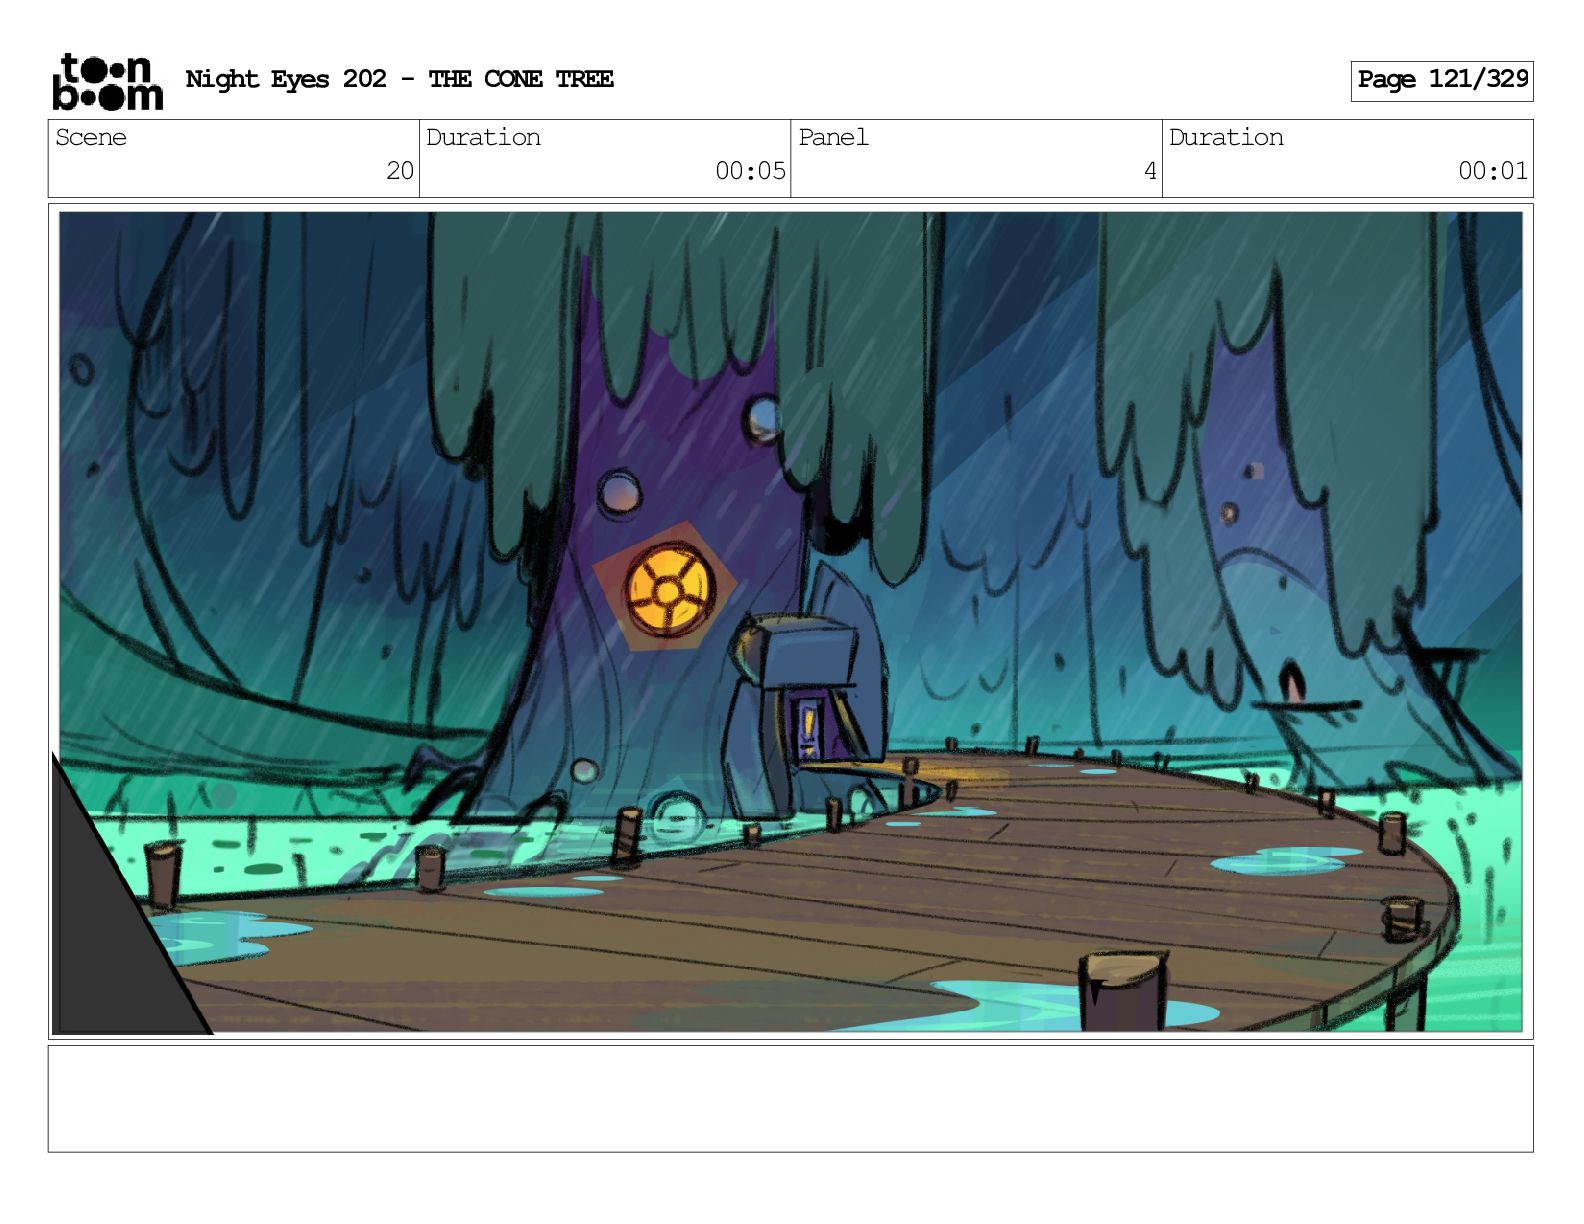Click the panel duration value '00:01'
Image resolution: width=1584 pixels, height=1224 pixels.
1493,171
